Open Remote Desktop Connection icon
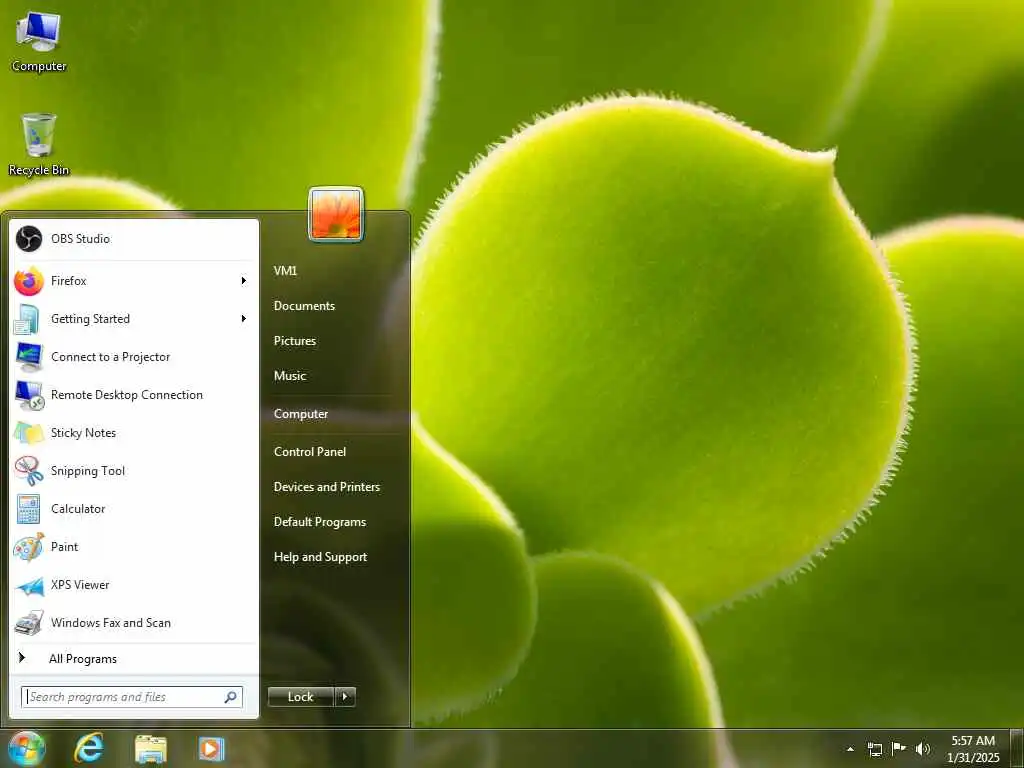The height and width of the screenshot is (768, 1024). point(29,395)
